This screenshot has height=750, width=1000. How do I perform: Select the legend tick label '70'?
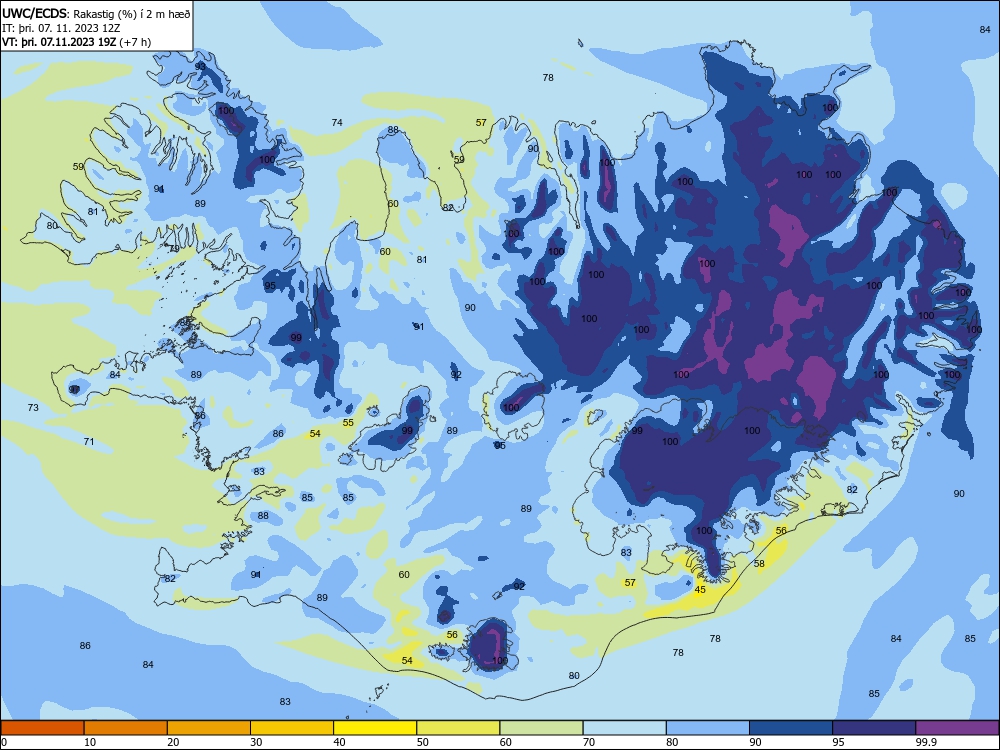pos(589,742)
